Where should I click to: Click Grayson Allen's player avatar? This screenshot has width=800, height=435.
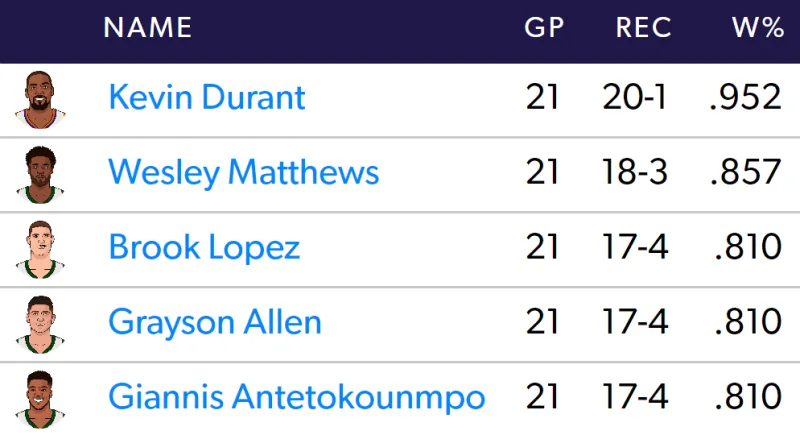40,325
